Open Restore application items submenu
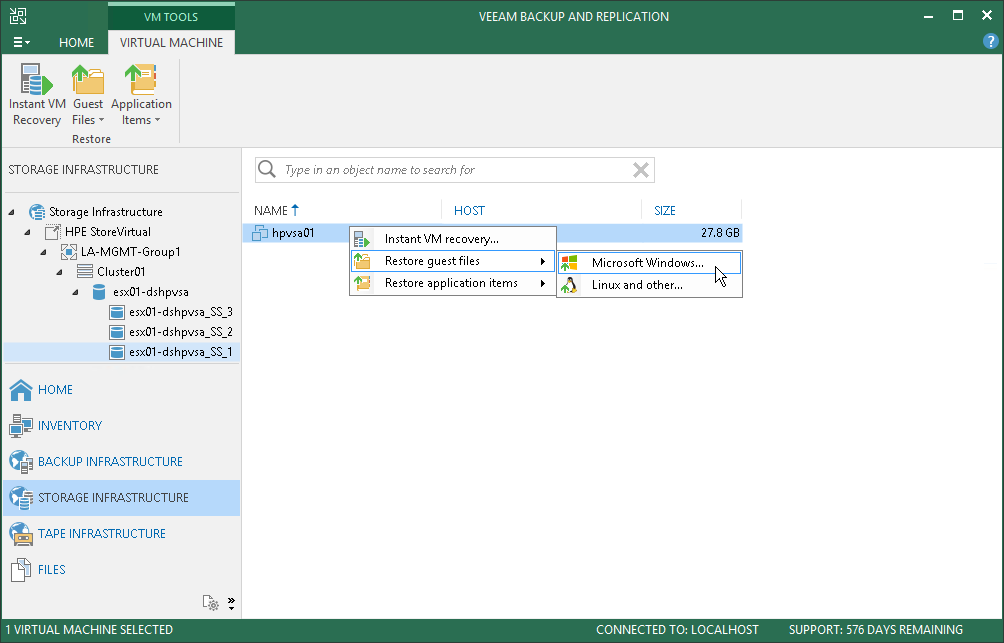This screenshot has height=643, width=1004. [453, 283]
